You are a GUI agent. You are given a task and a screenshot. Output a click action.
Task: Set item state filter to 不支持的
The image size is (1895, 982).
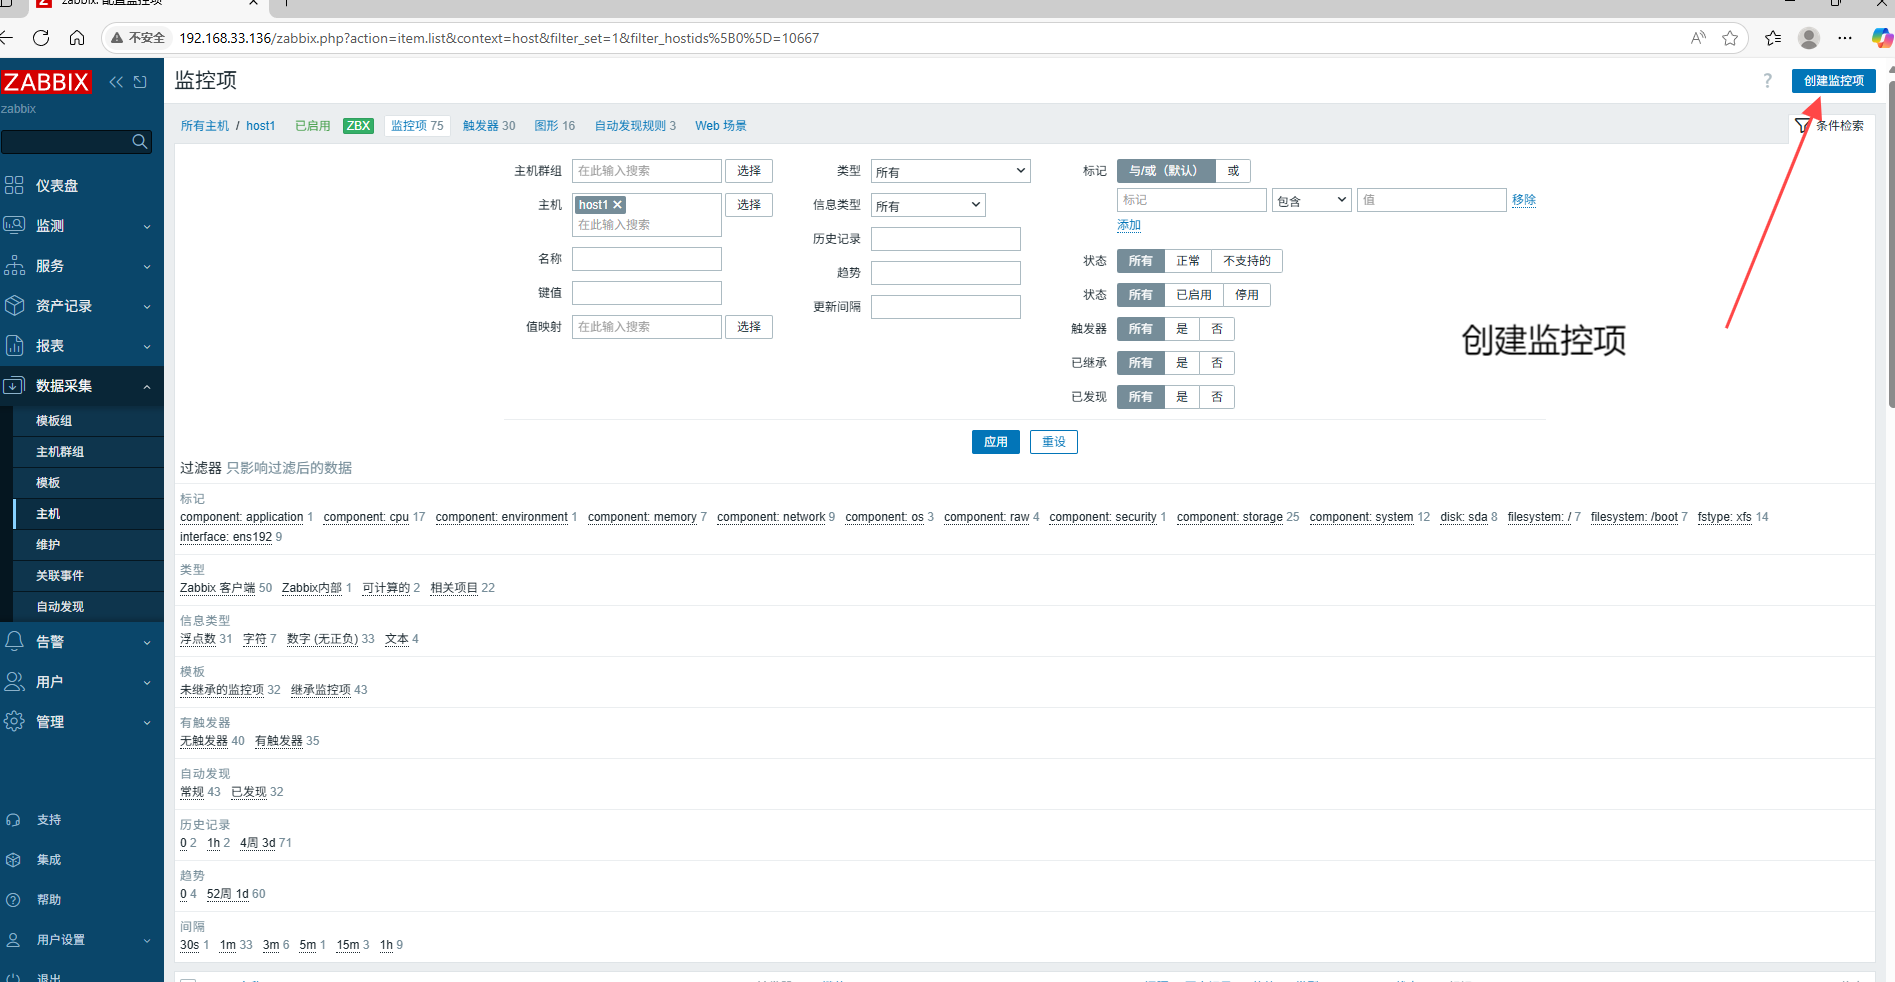[1247, 261]
